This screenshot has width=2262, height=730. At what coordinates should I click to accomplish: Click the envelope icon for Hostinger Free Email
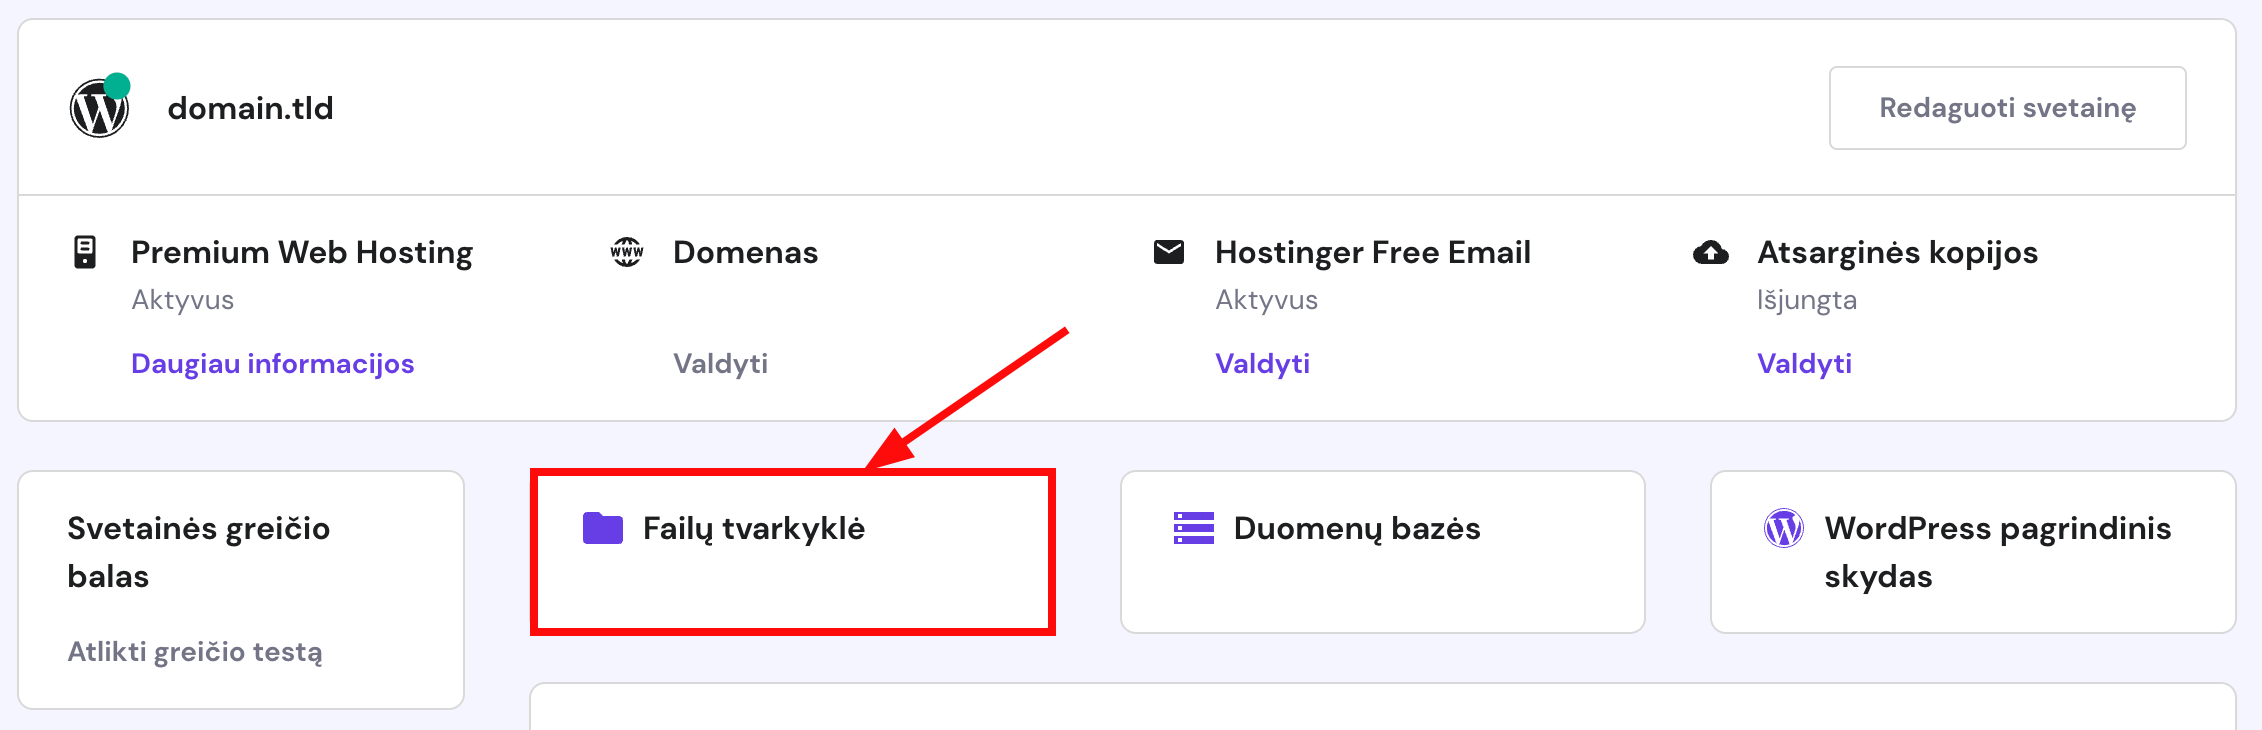1168,252
